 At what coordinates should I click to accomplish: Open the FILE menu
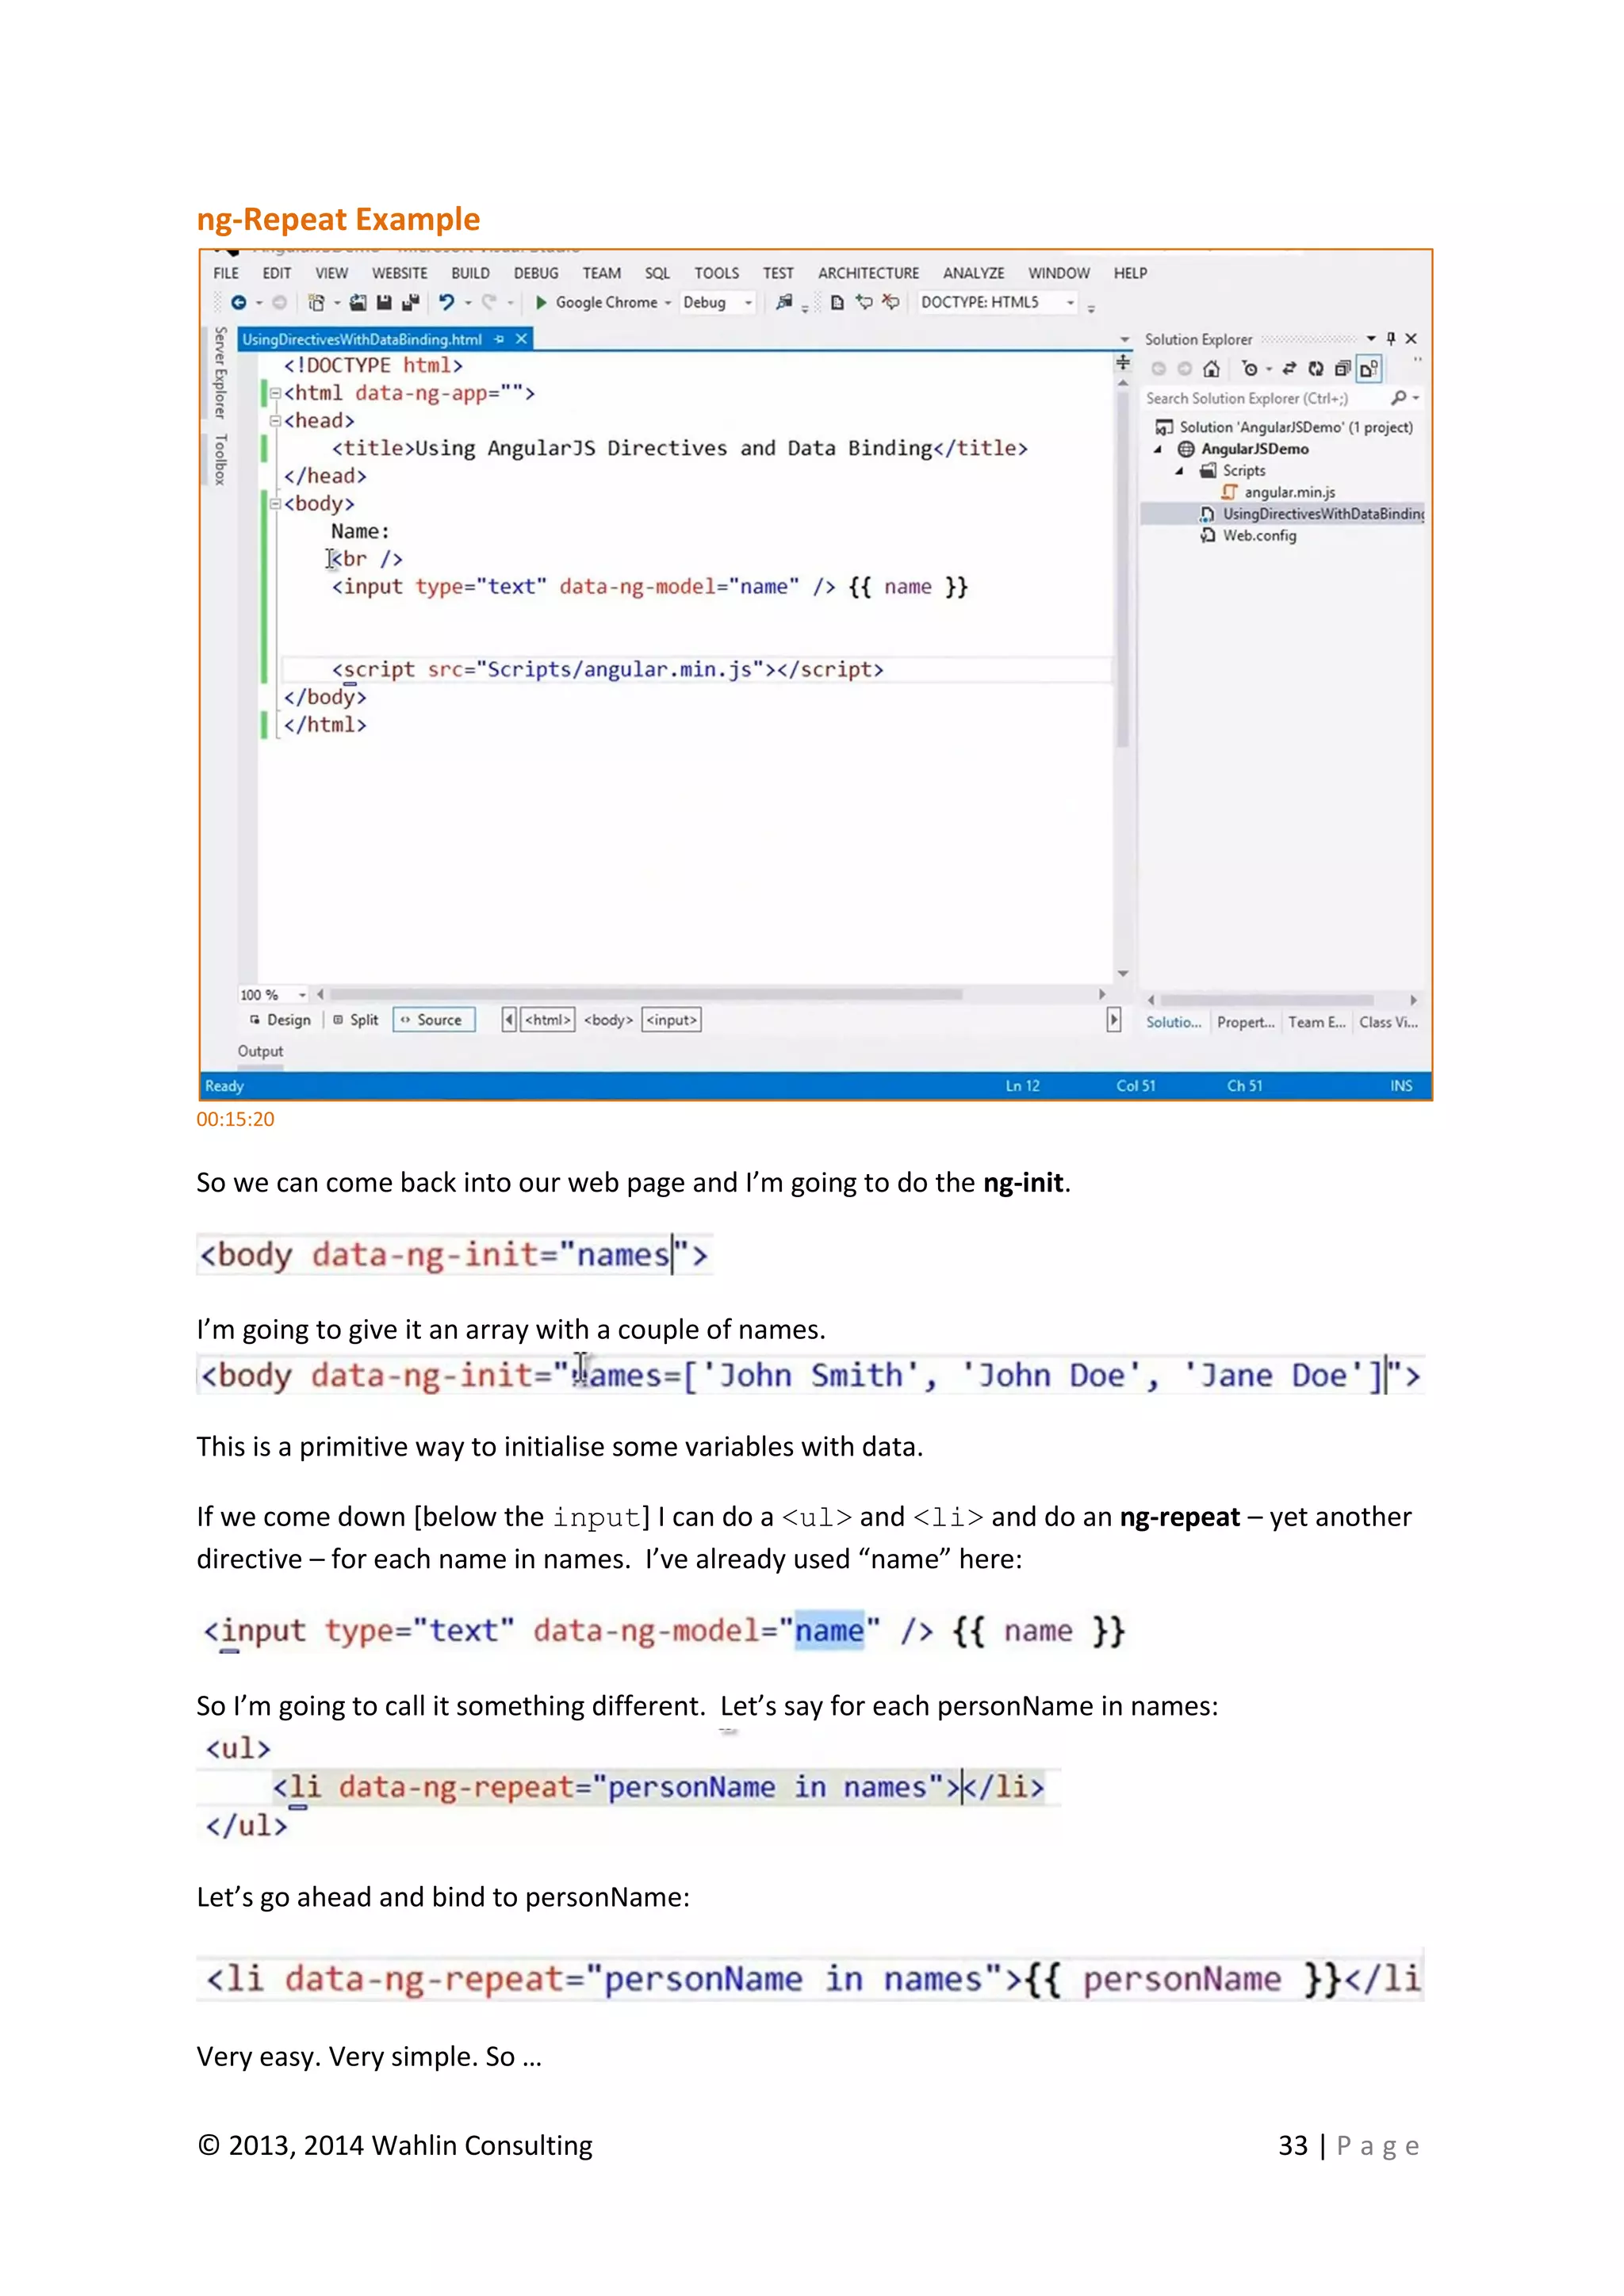[226, 273]
